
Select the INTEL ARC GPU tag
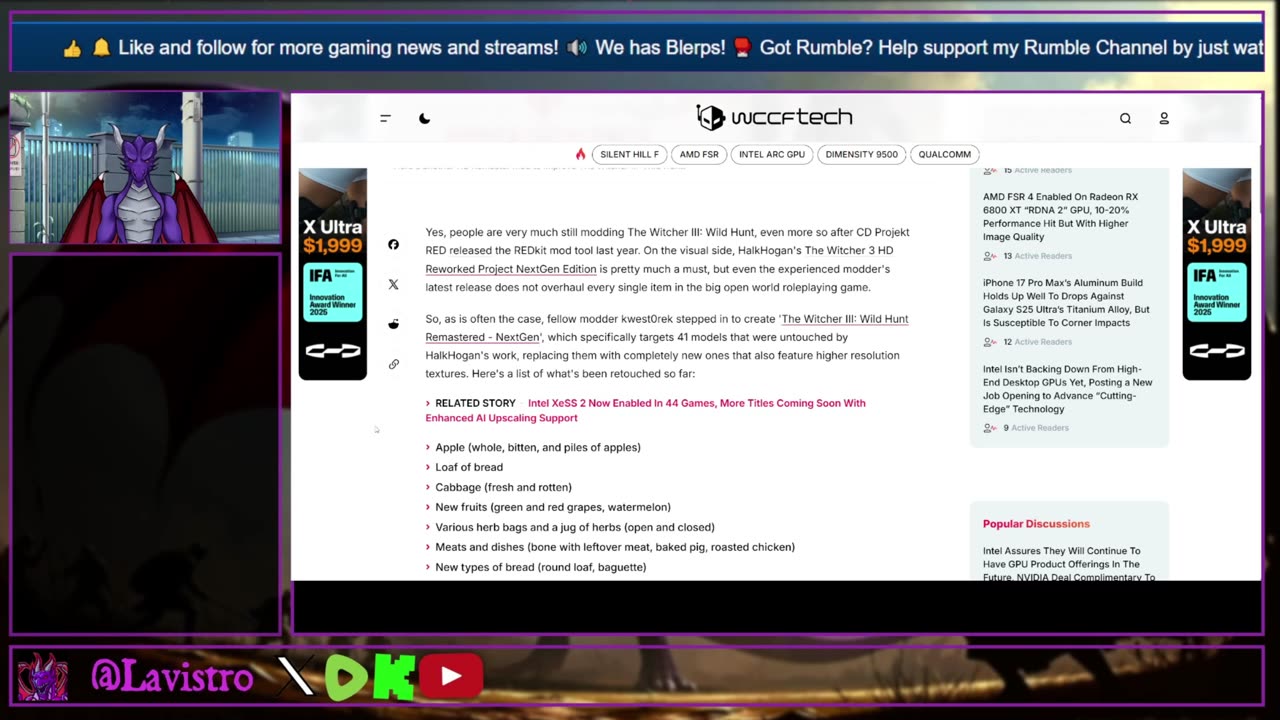772,154
